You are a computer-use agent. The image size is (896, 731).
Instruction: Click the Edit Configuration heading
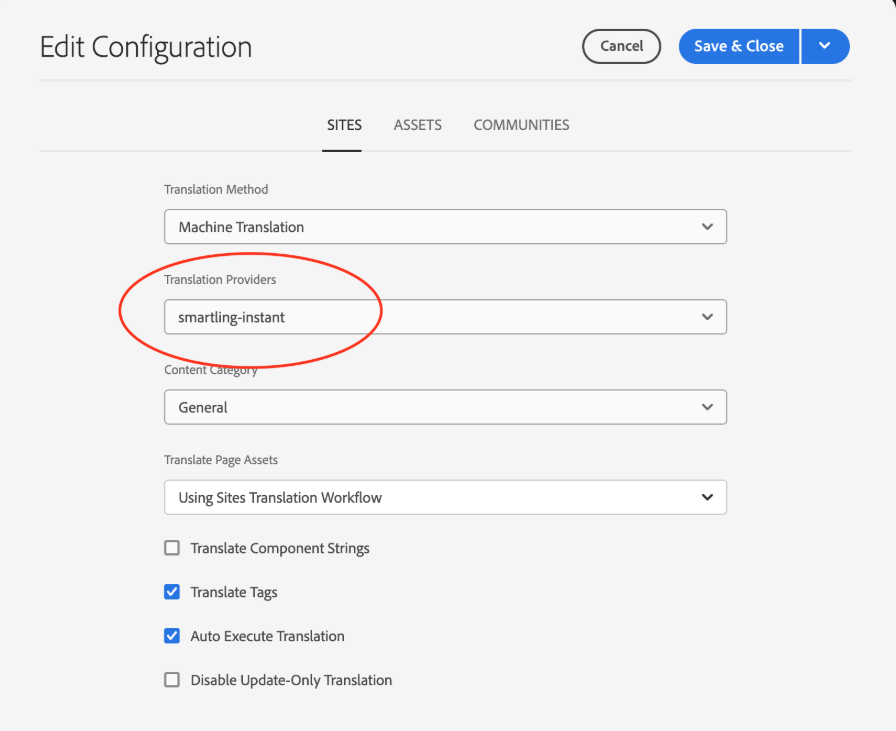pos(146,47)
